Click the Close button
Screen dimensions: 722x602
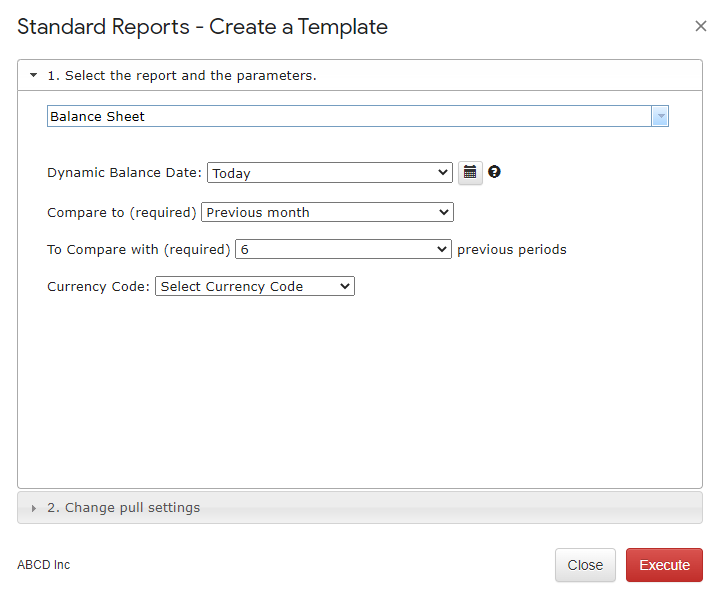pos(585,565)
